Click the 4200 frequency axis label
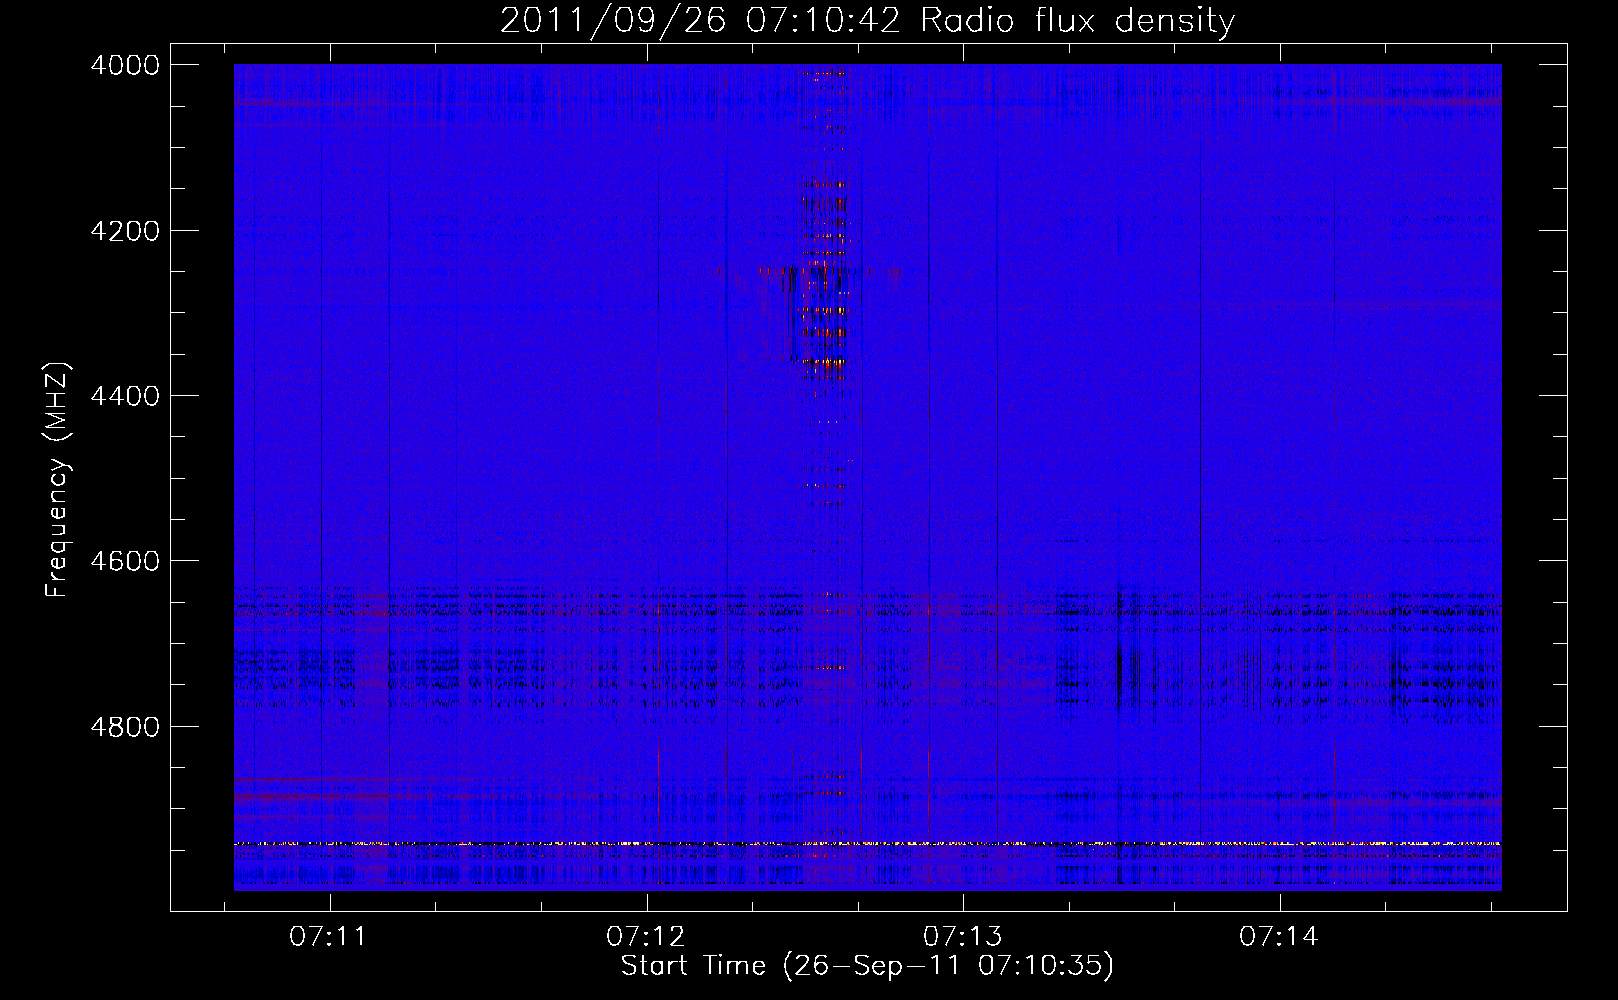Image resolution: width=1618 pixels, height=1000 pixels. pos(125,231)
